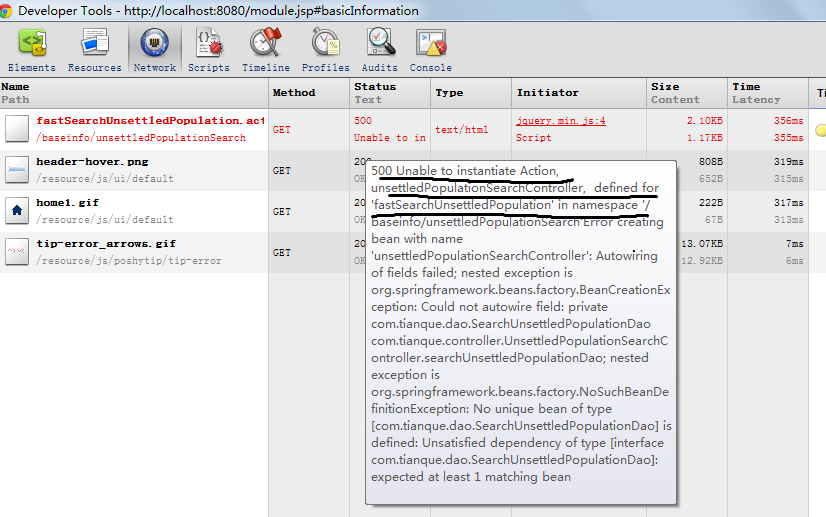Click GET method of header-hover.png row

tap(282, 171)
